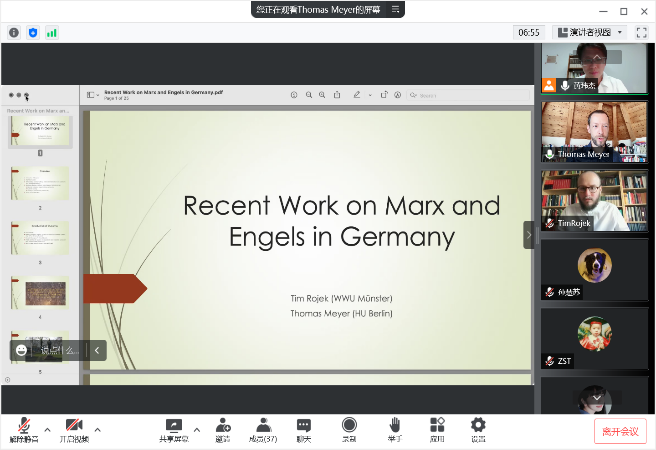
Task: Expand audio options arrow beside microphone
Action: (x=47, y=430)
